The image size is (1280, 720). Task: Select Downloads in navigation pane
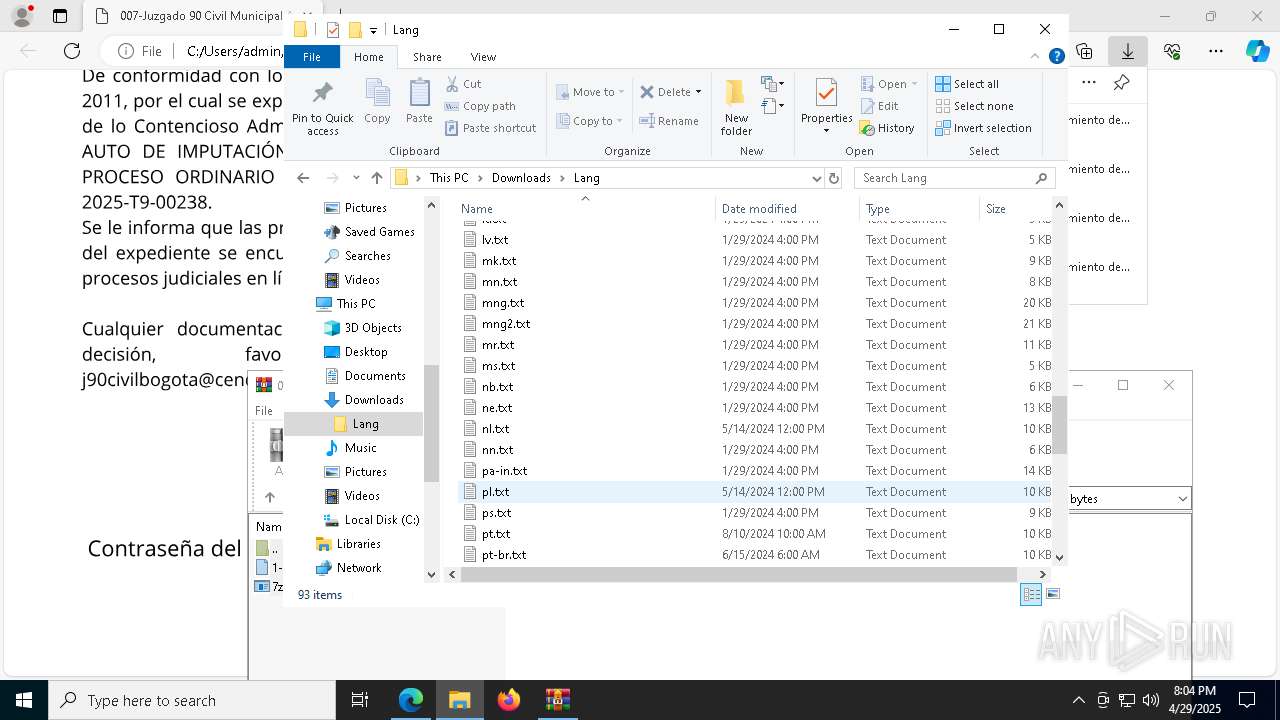coord(364,400)
